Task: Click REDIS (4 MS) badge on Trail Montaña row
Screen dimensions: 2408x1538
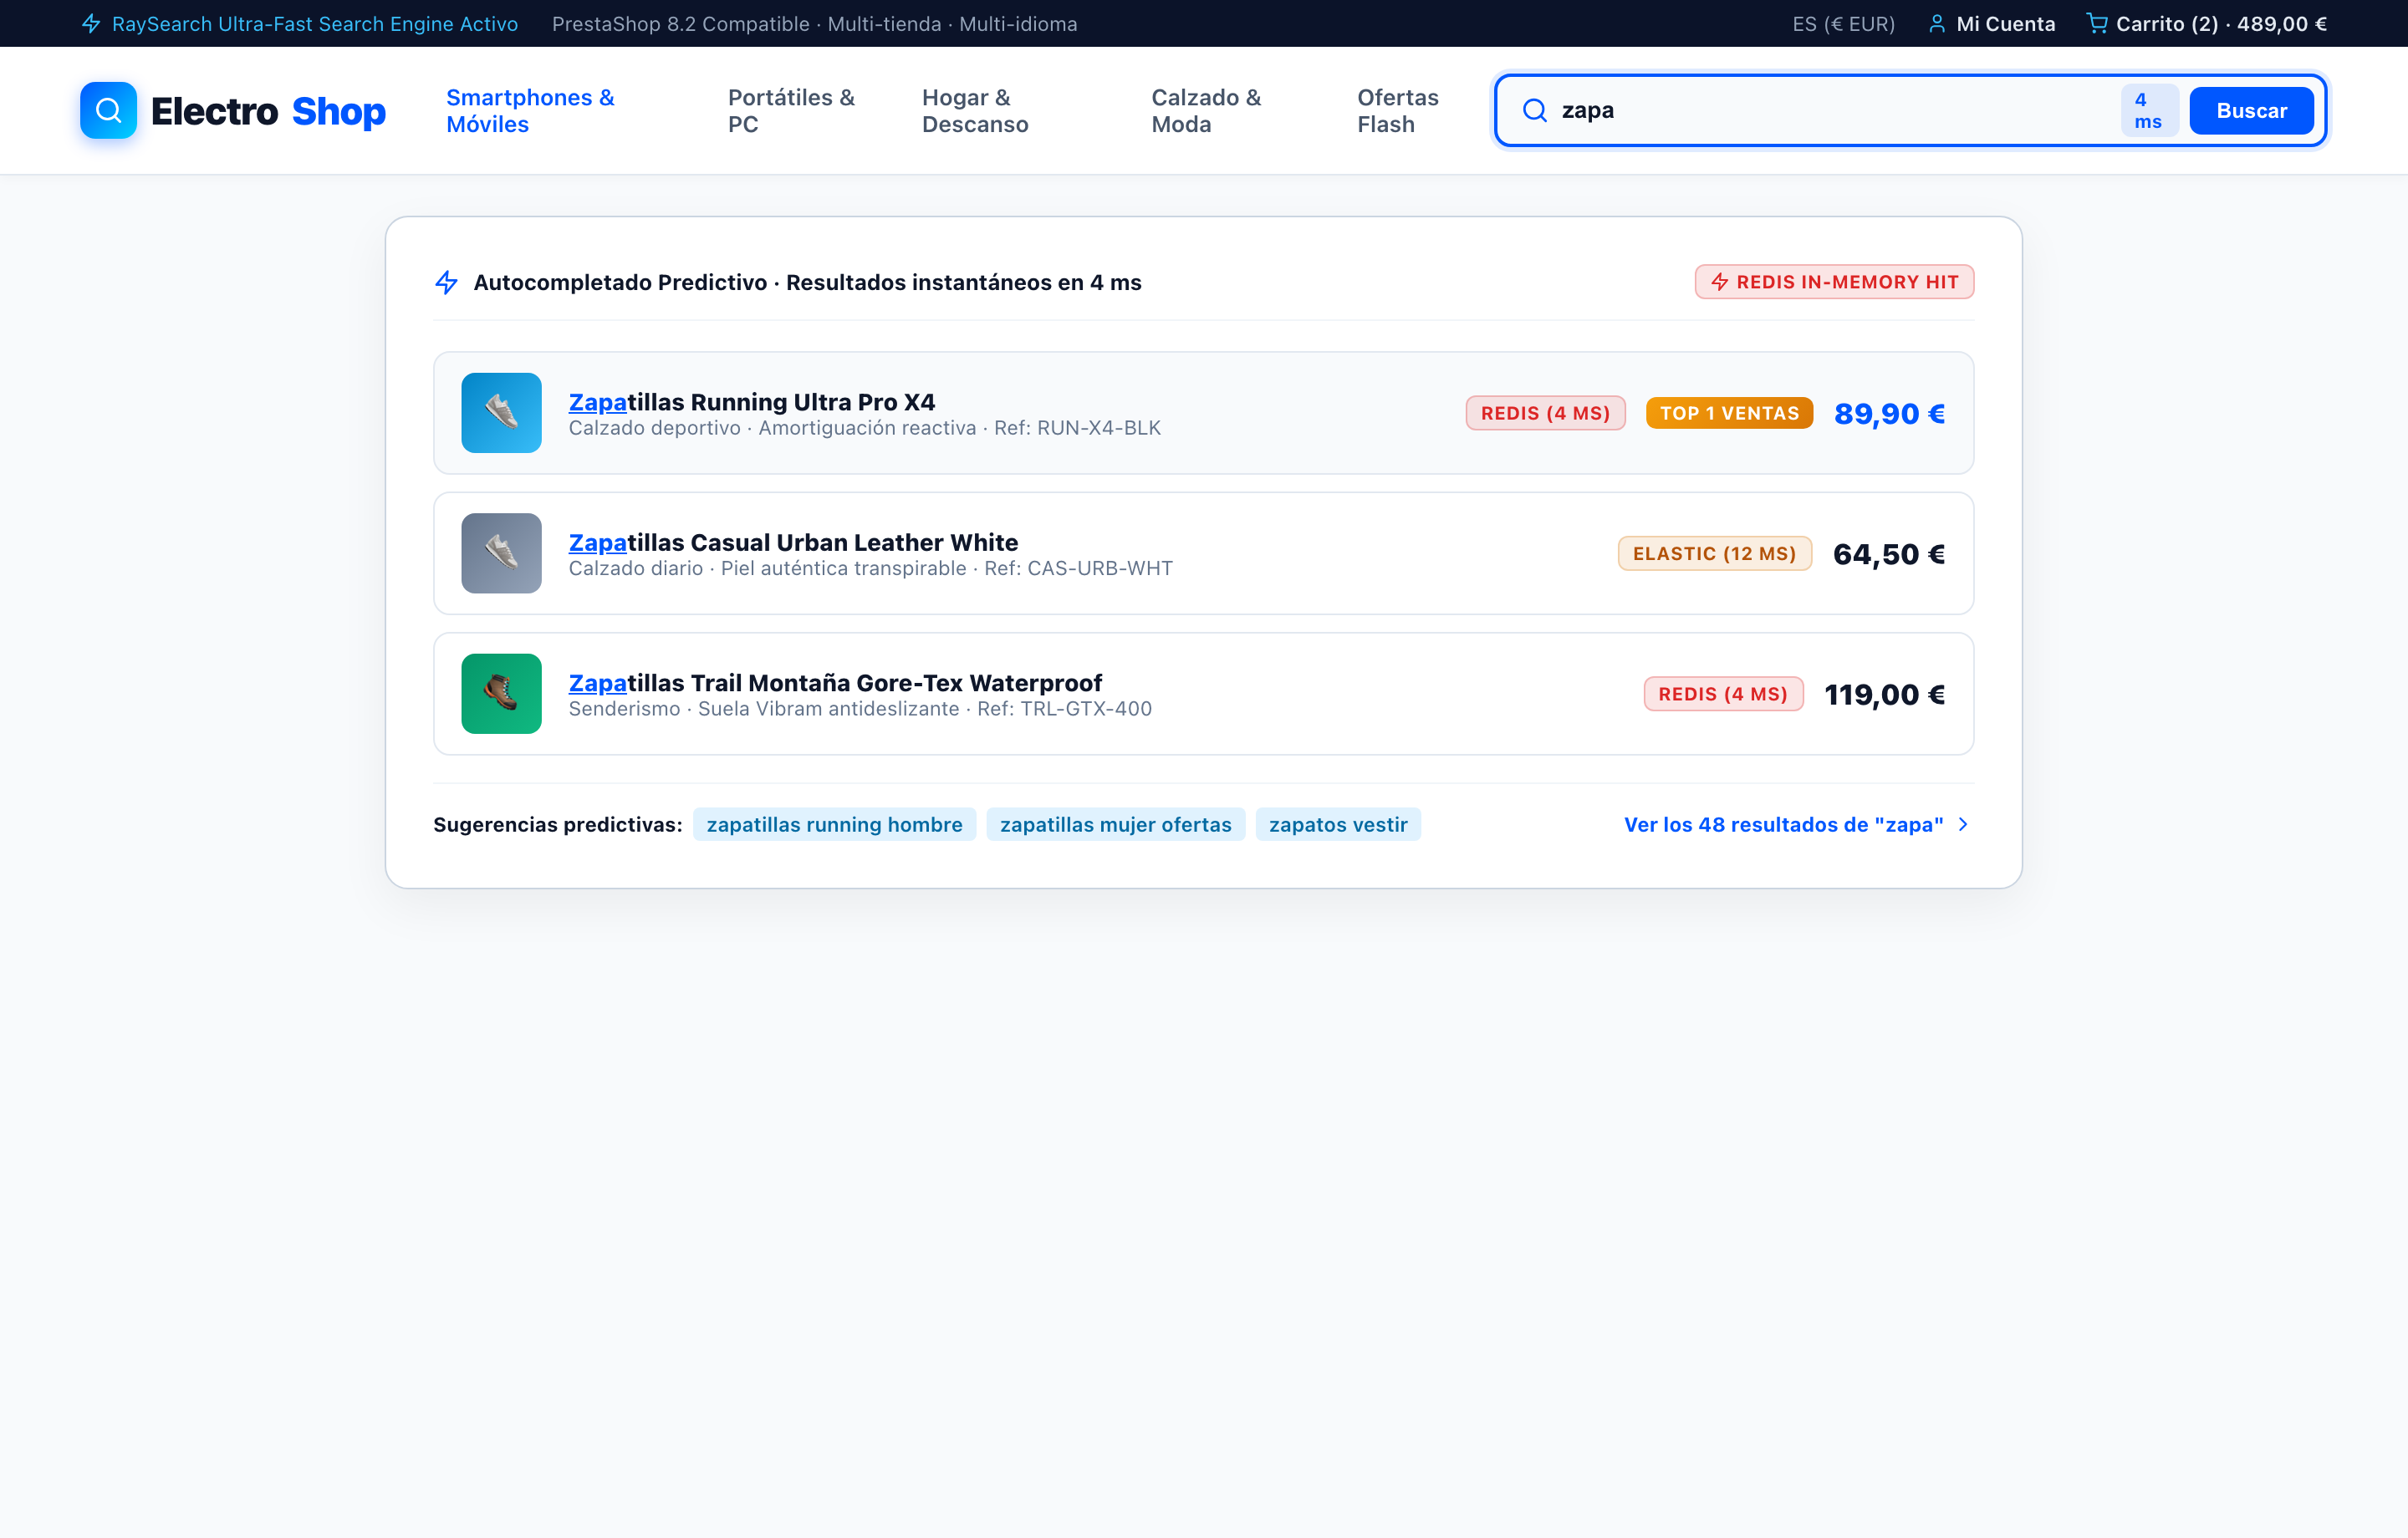Action: pos(1723,694)
